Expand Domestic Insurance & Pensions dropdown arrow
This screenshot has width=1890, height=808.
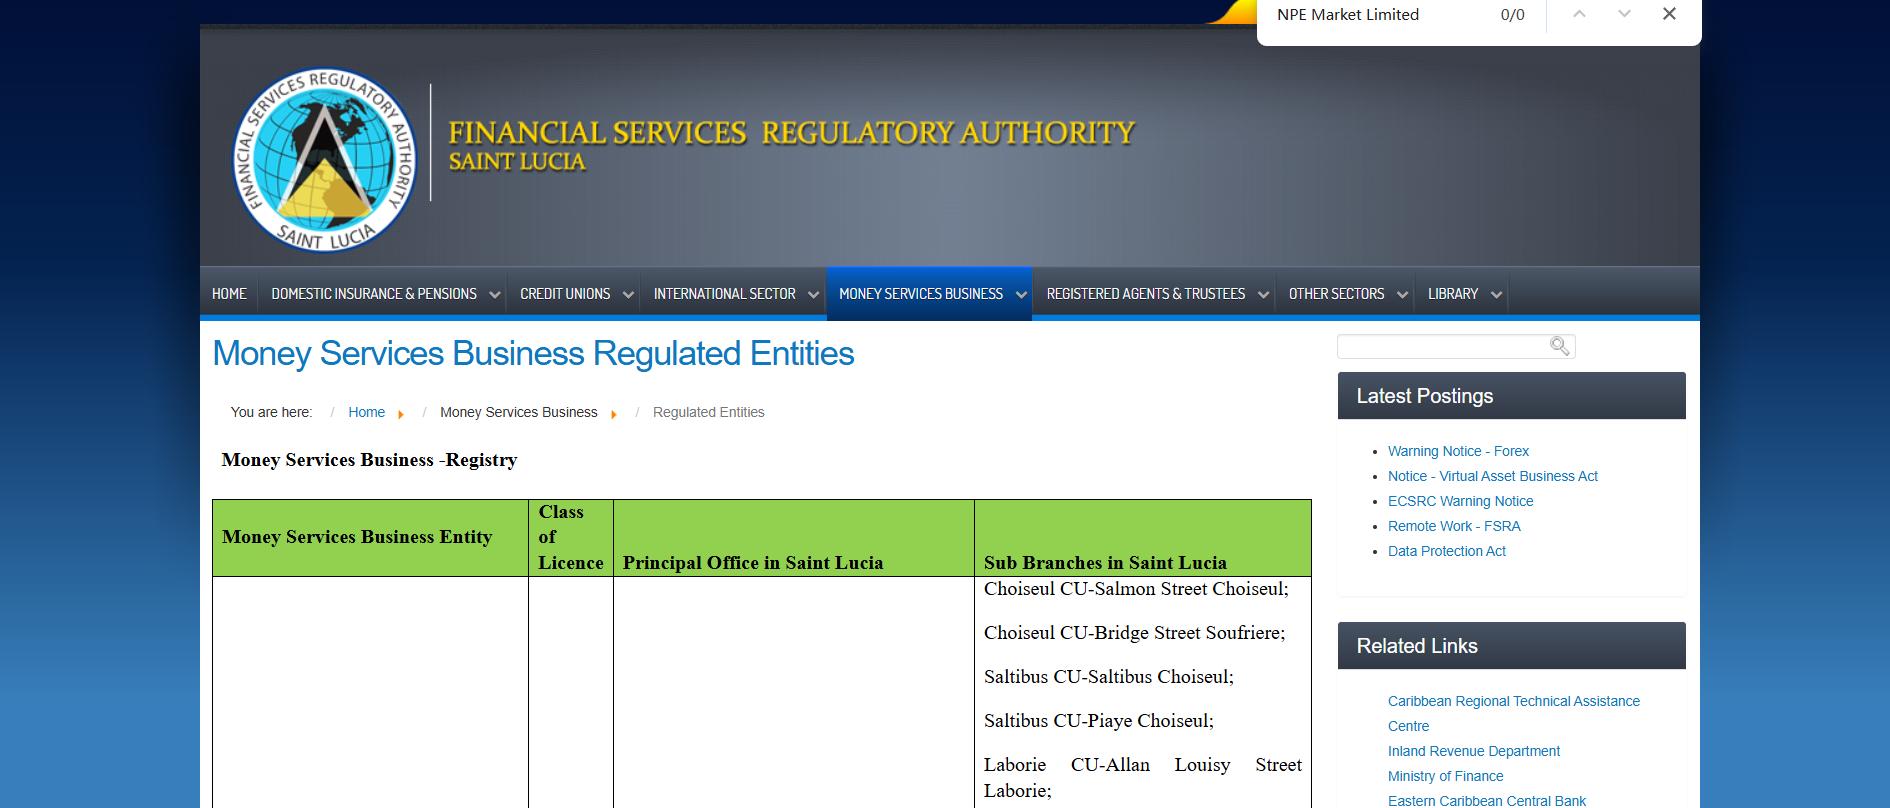(x=494, y=295)
